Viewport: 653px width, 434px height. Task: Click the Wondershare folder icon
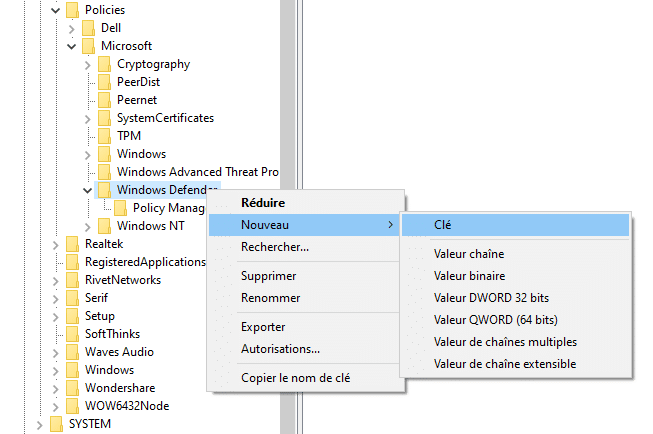pos(72,388)
